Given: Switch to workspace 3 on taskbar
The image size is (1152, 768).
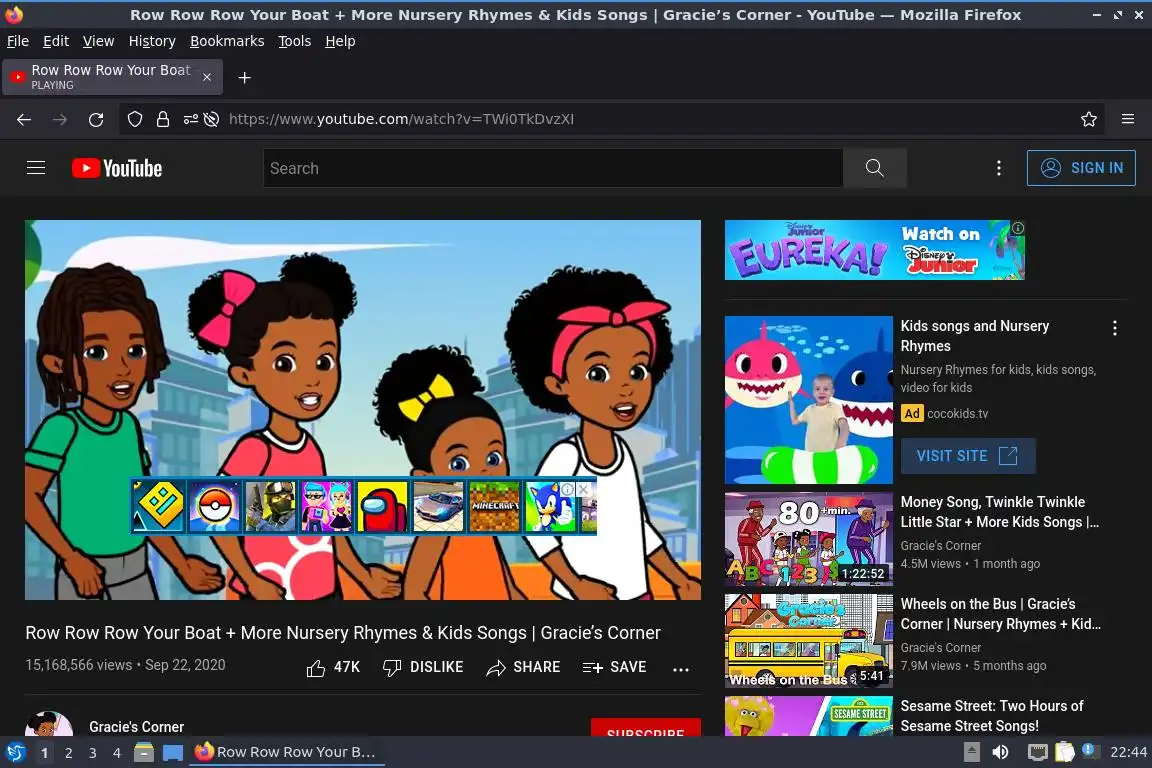Looking at the screenshot, I should (x=93, y=753).
